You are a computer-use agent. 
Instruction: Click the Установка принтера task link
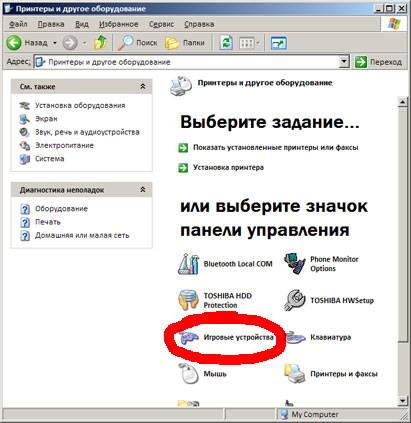pyautogui.click(x=228, y=167)
